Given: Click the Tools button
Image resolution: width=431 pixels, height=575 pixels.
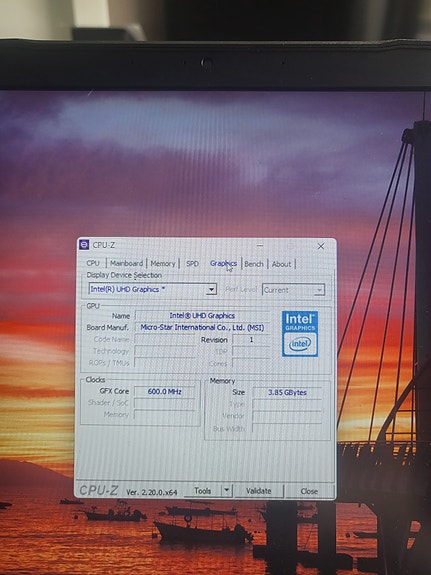Looking at the screenshot, I should pos(202,491).
